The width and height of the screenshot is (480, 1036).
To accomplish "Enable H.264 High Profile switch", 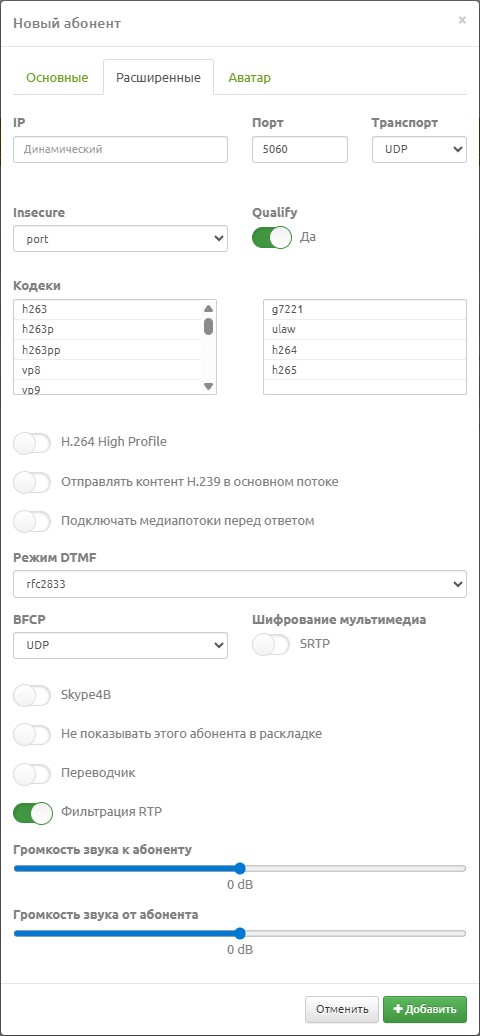I will click(x=32, y=443).
